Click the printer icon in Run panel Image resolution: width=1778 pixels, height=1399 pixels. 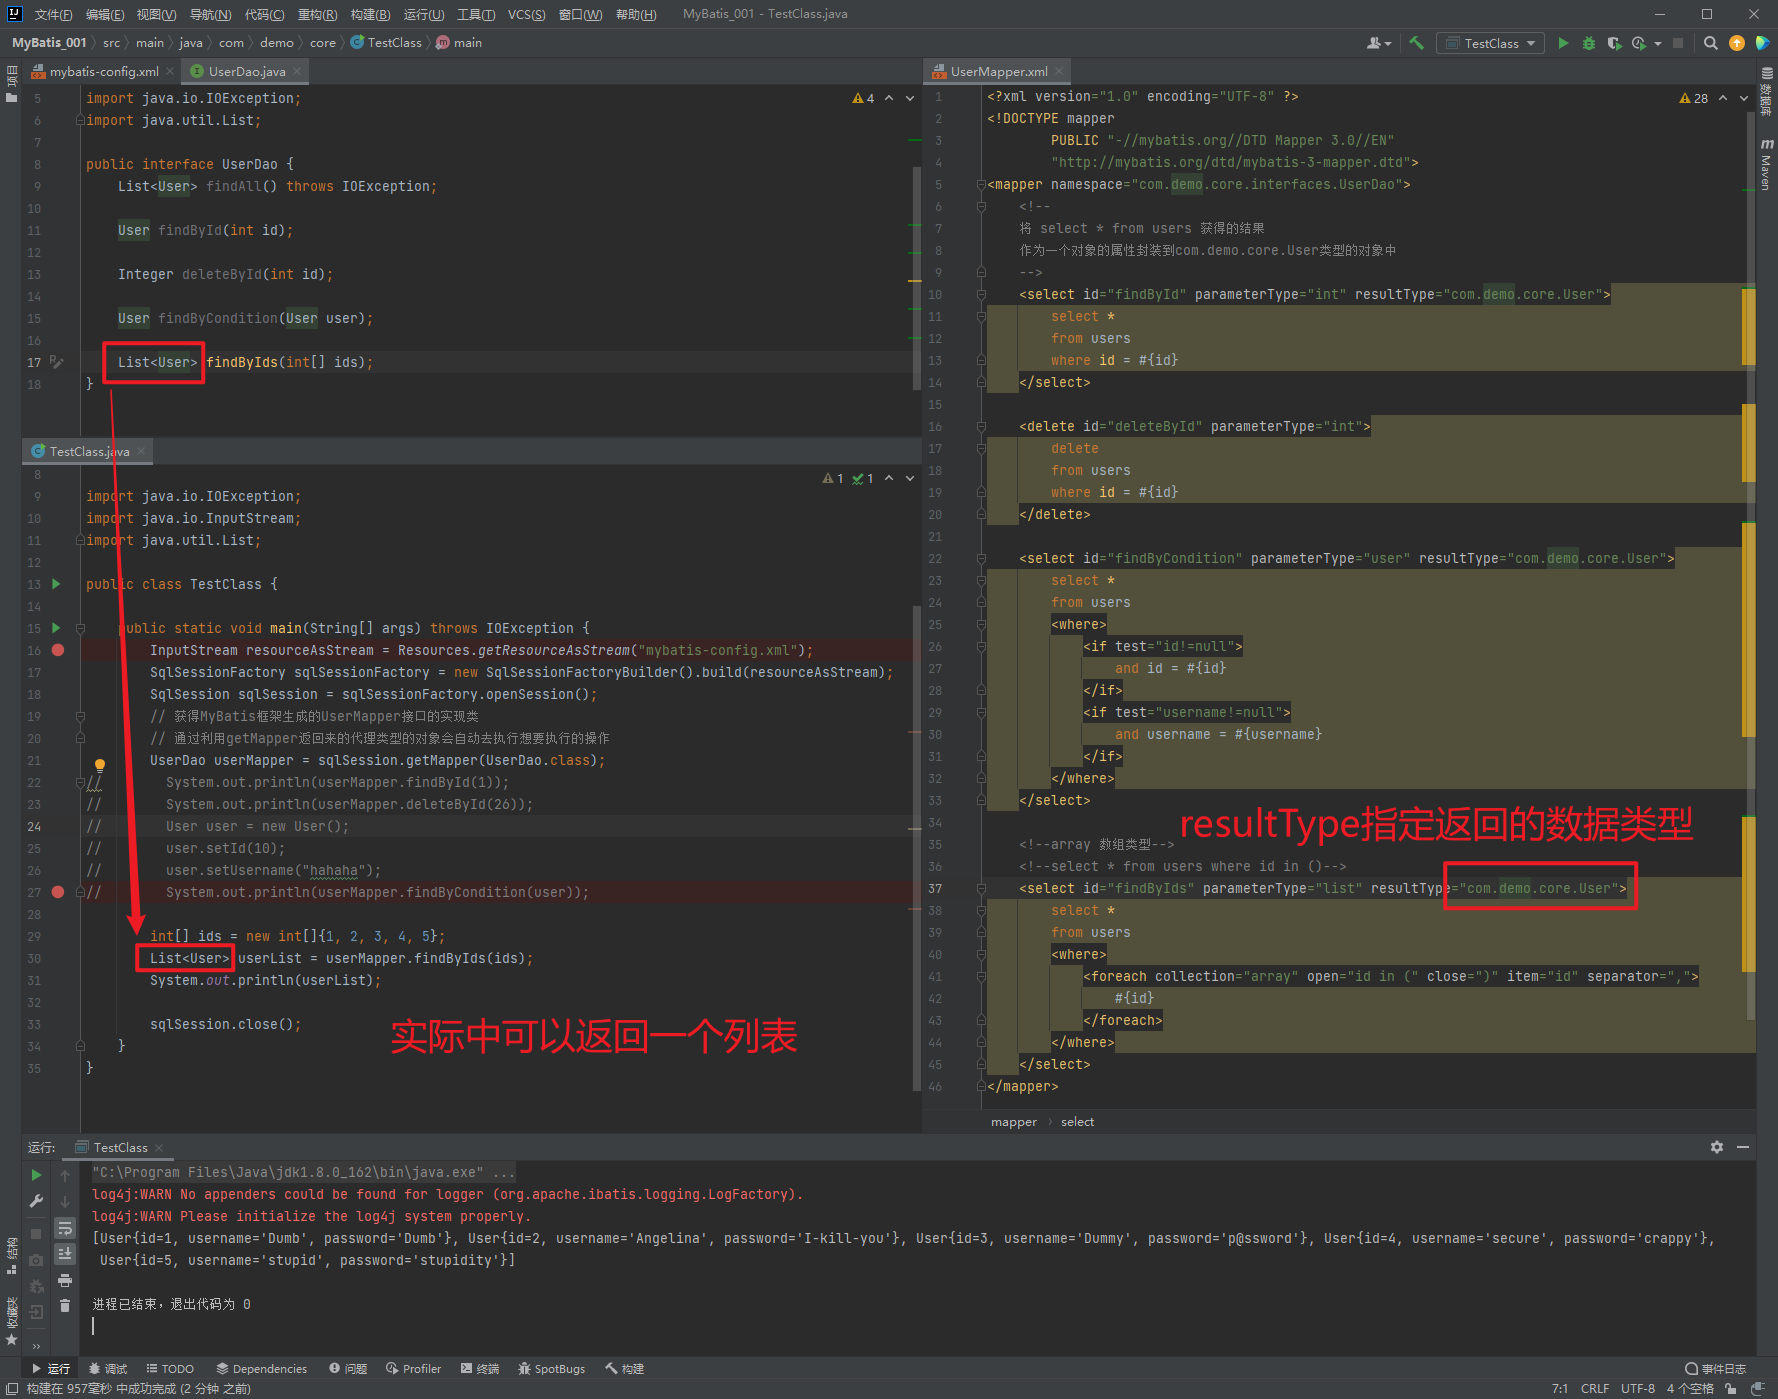(x=65, y=1280)
